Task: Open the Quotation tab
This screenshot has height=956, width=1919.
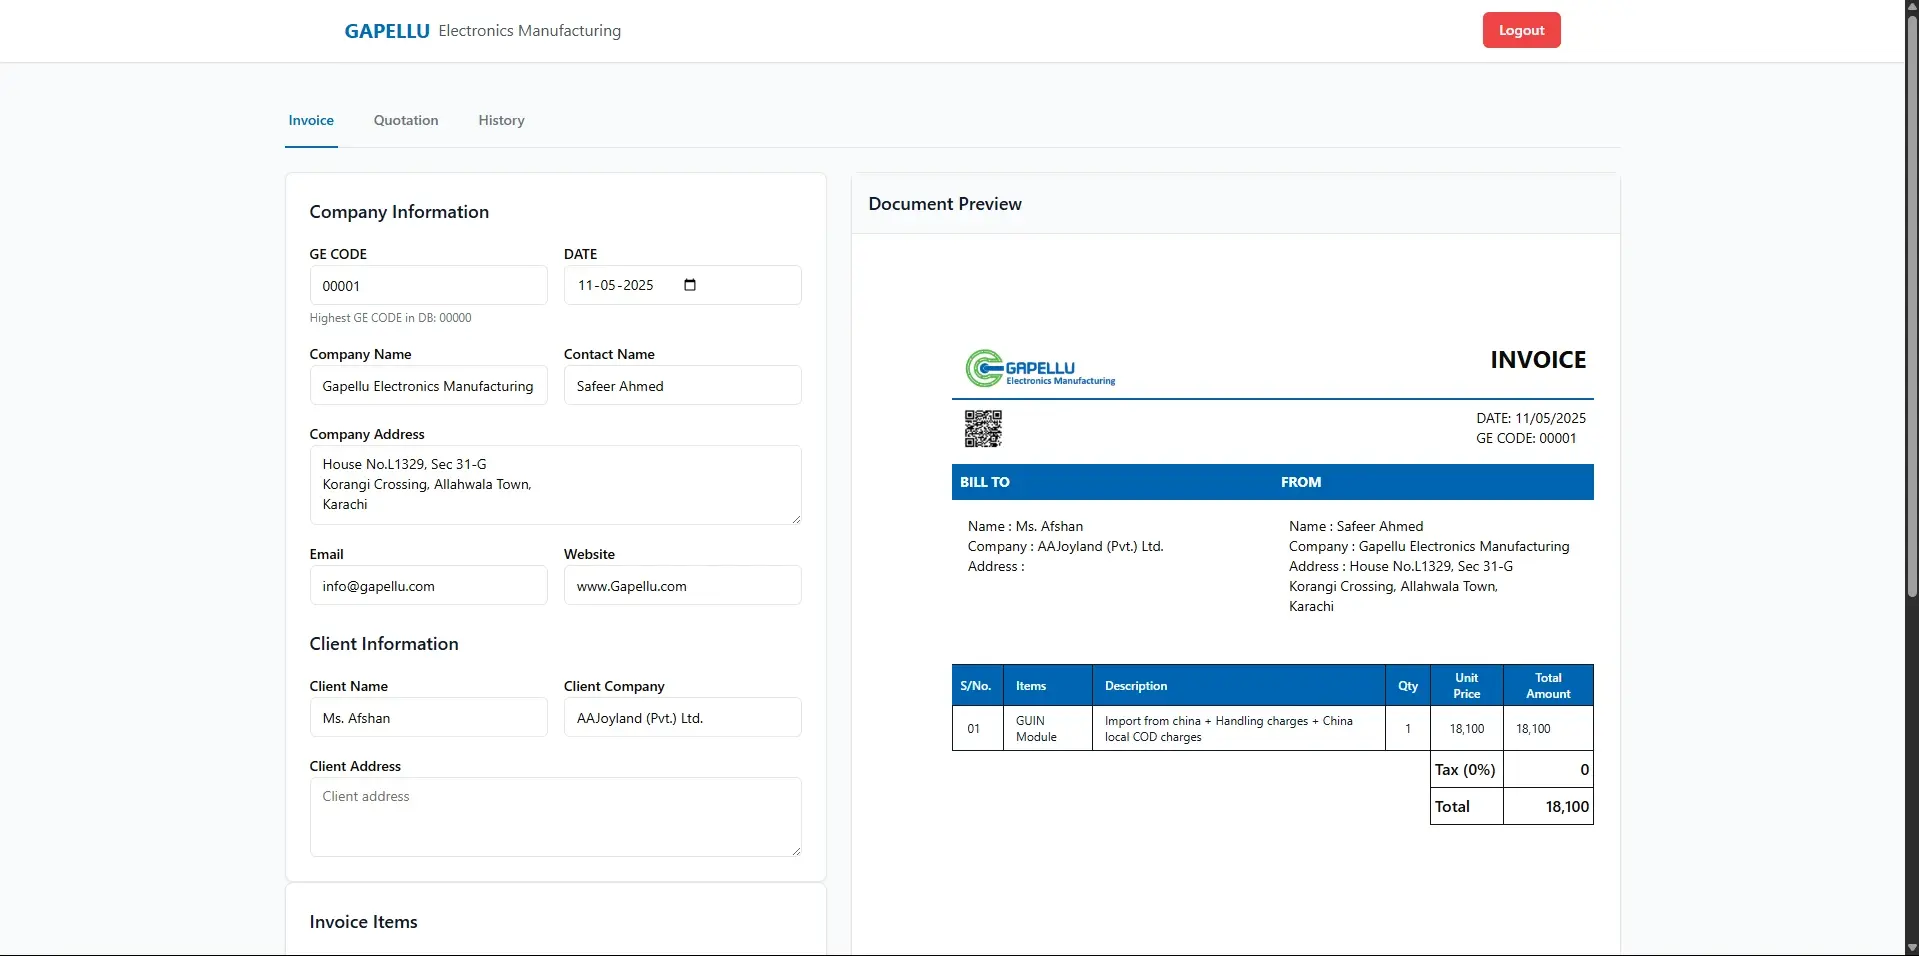Action: point(406,120)
